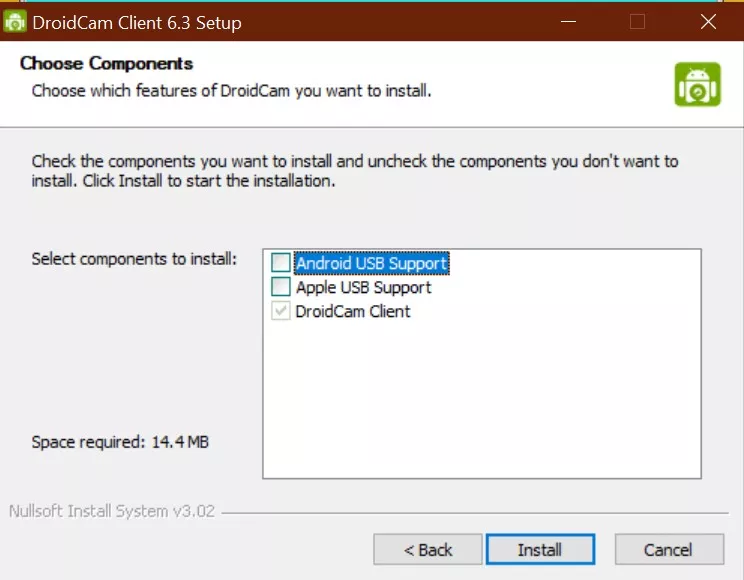Click the Choose Components heading
The width and height of the screenshot is (744, 580).
coord(107,64)
